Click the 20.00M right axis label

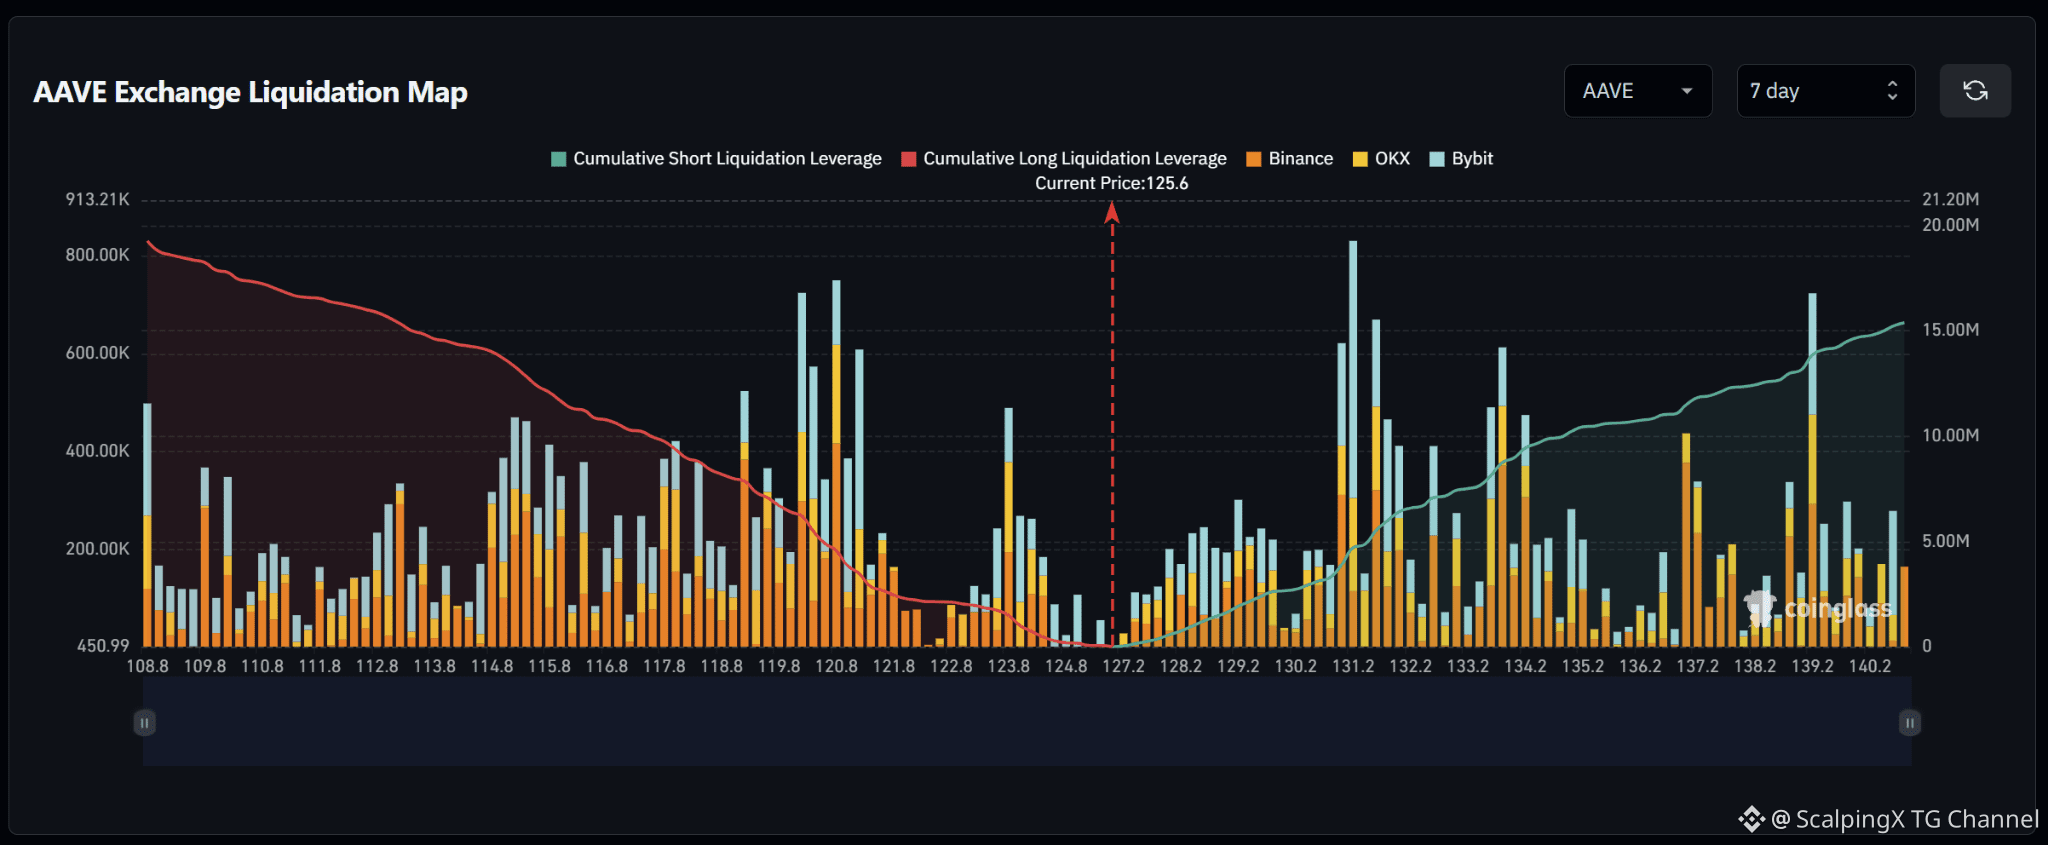click(x=1951, y=225)
